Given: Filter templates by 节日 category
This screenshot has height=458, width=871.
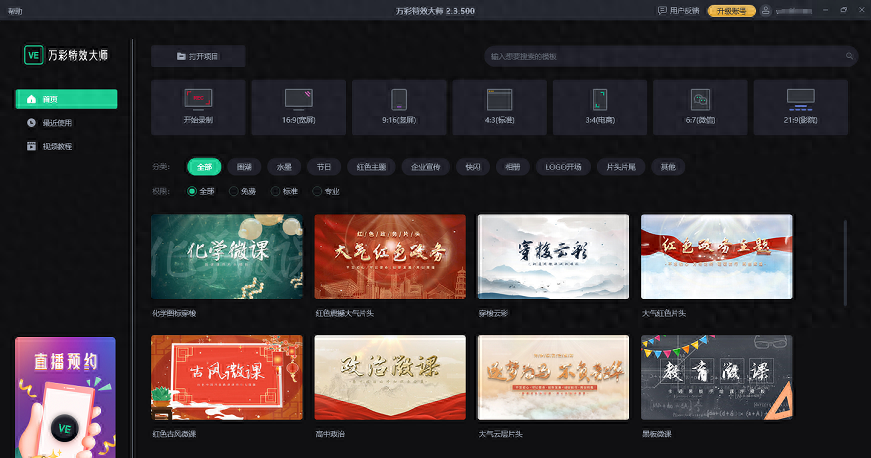Looking at the screenshot, I should point(324,167).
